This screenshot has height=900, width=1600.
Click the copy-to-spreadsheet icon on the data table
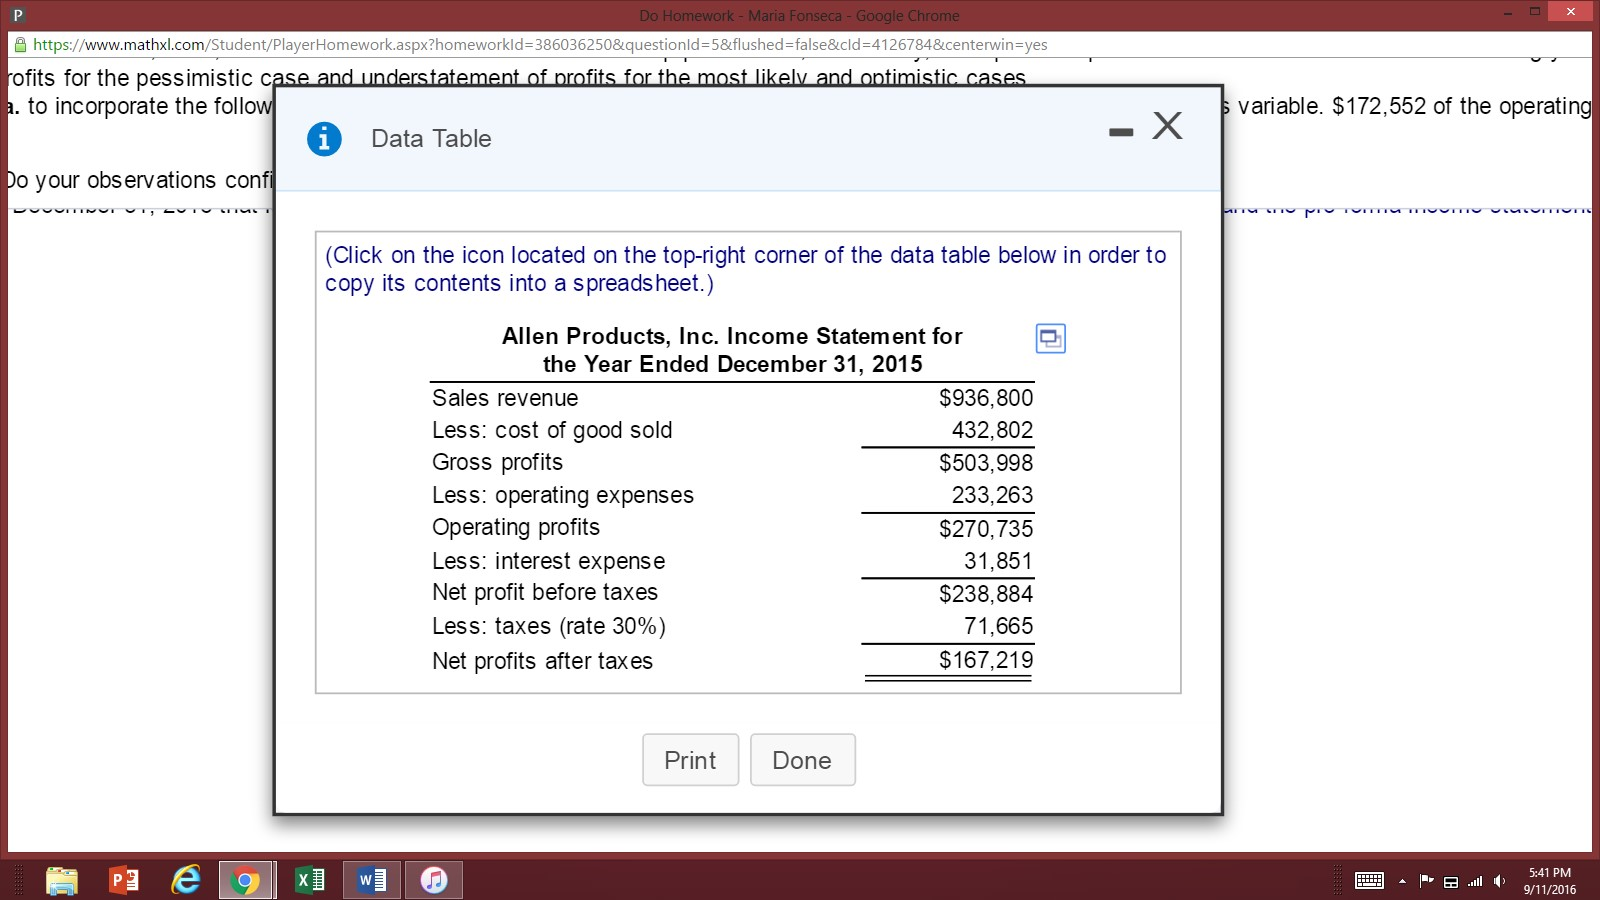[1050, 339]
